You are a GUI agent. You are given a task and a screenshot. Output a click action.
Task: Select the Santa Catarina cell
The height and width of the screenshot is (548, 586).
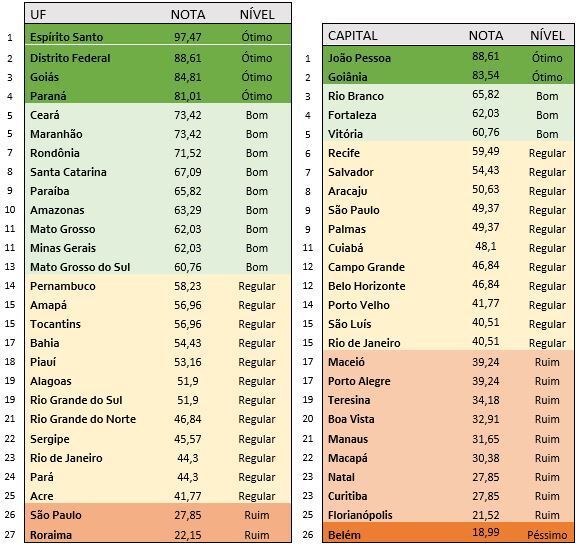(x=68, y=172)
